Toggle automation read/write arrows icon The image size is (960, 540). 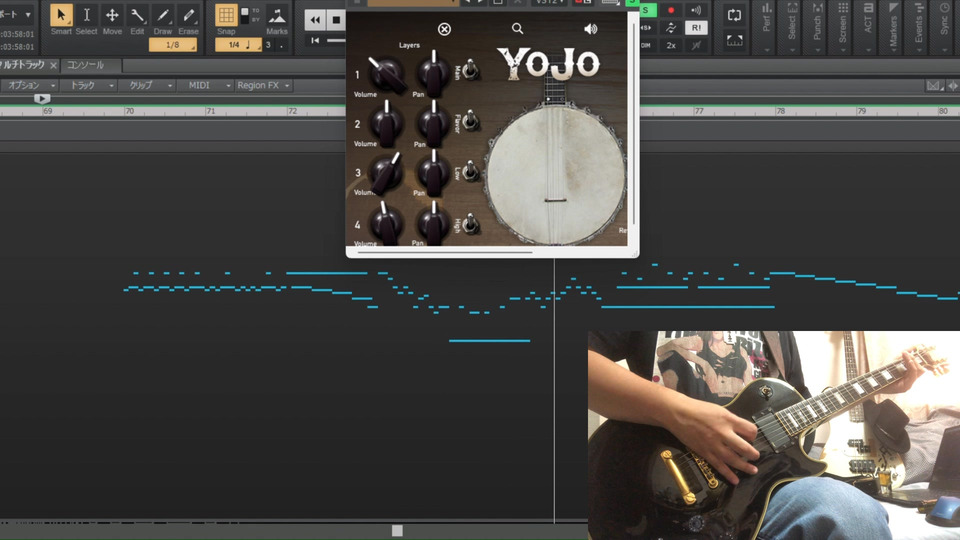click(671, 28)
